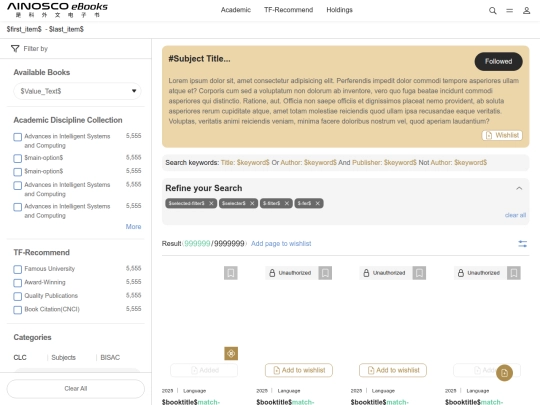Viewport: 540px width, 405px height.
Task: Open the result display settings sliders icon
Action: coord(522,244)
